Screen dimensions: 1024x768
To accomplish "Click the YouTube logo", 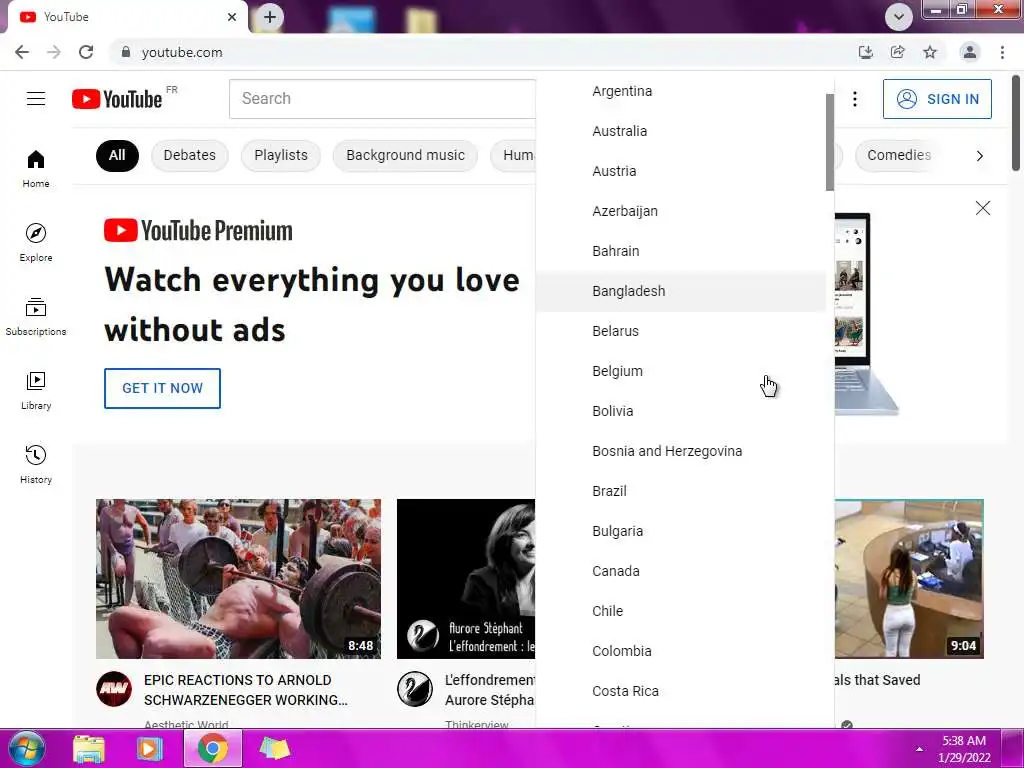I will pos(117,99).
